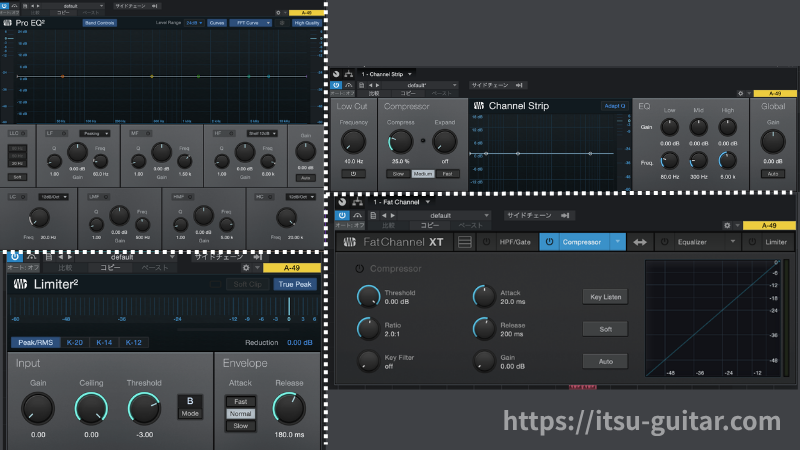Image resolution: width=800 pixels, height=450 pixels.
Task: Expand Fat Channel Equalizer model dropdown arrow
Action: 733,242
